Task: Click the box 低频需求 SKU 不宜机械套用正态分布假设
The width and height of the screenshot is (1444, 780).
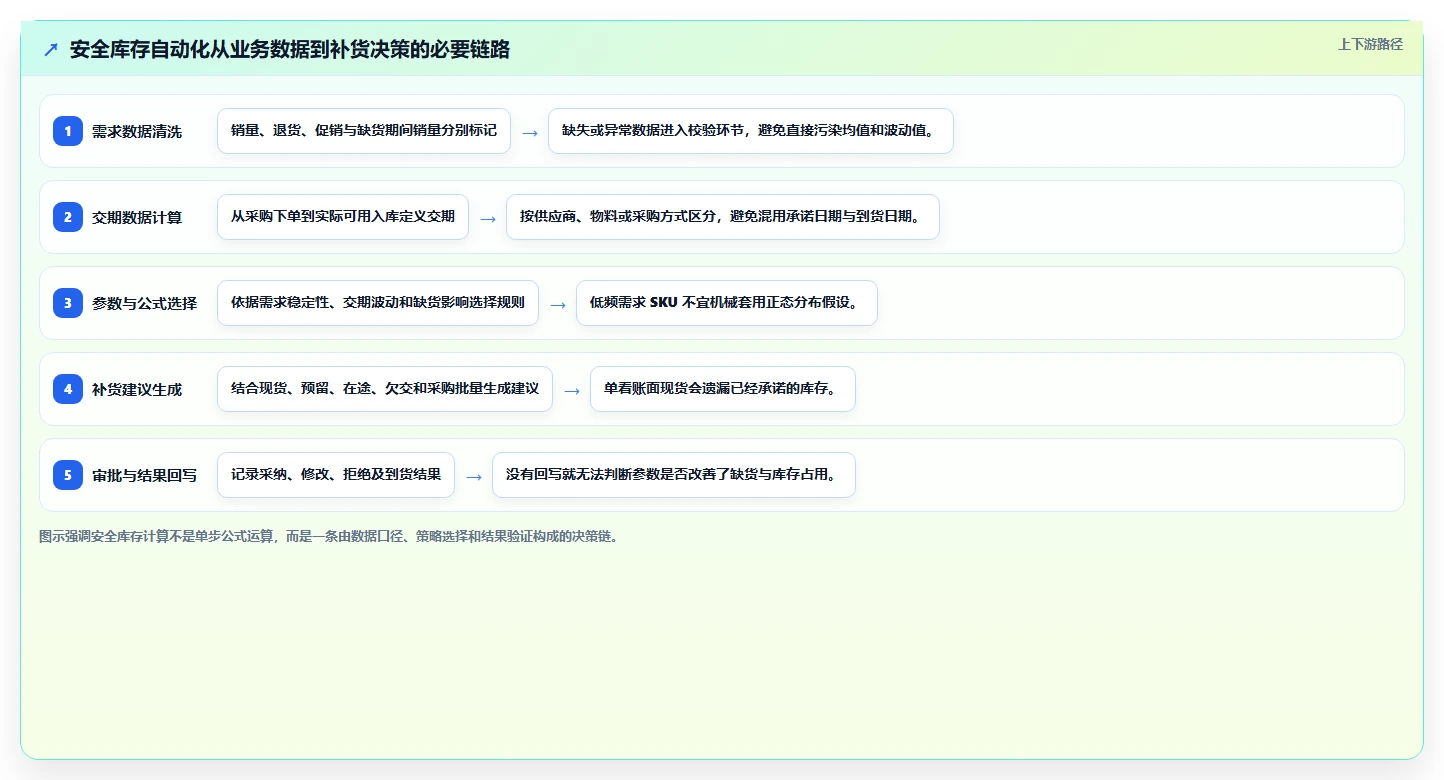Action: click(x=727, y=303)
